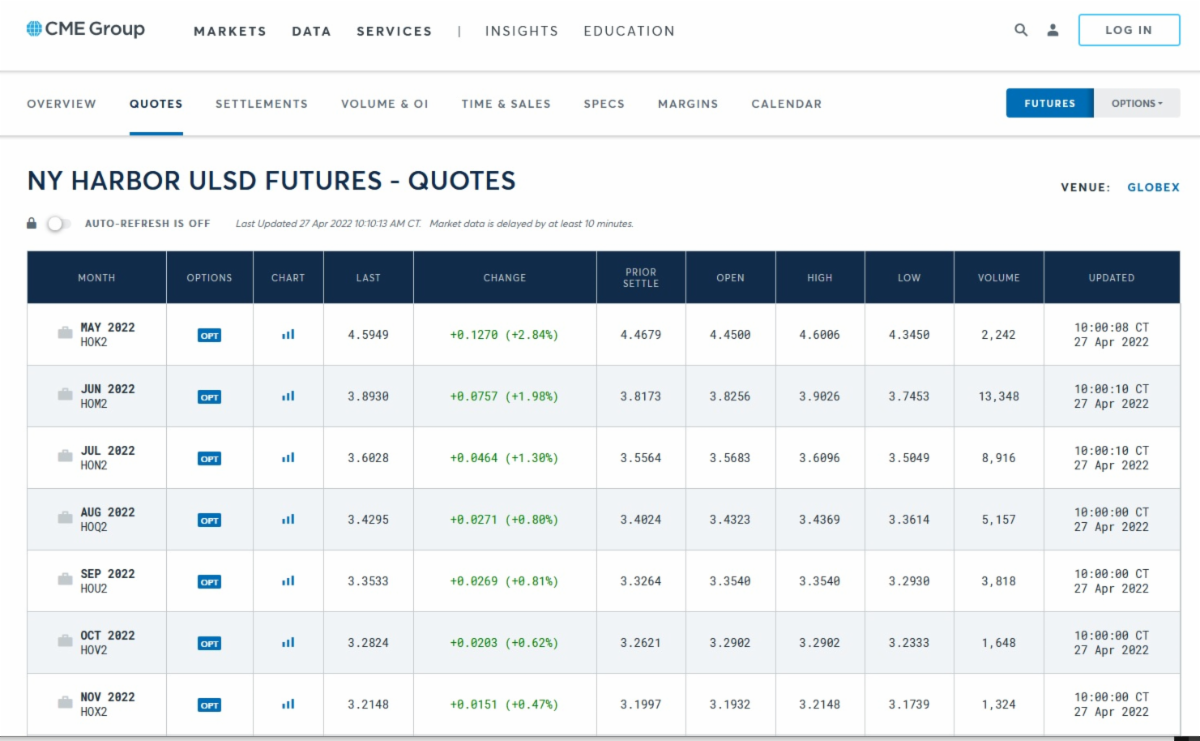The image size is (1200, 741).
Task: Open the EDUCATION navigation menu
Action: click(629, 31)
